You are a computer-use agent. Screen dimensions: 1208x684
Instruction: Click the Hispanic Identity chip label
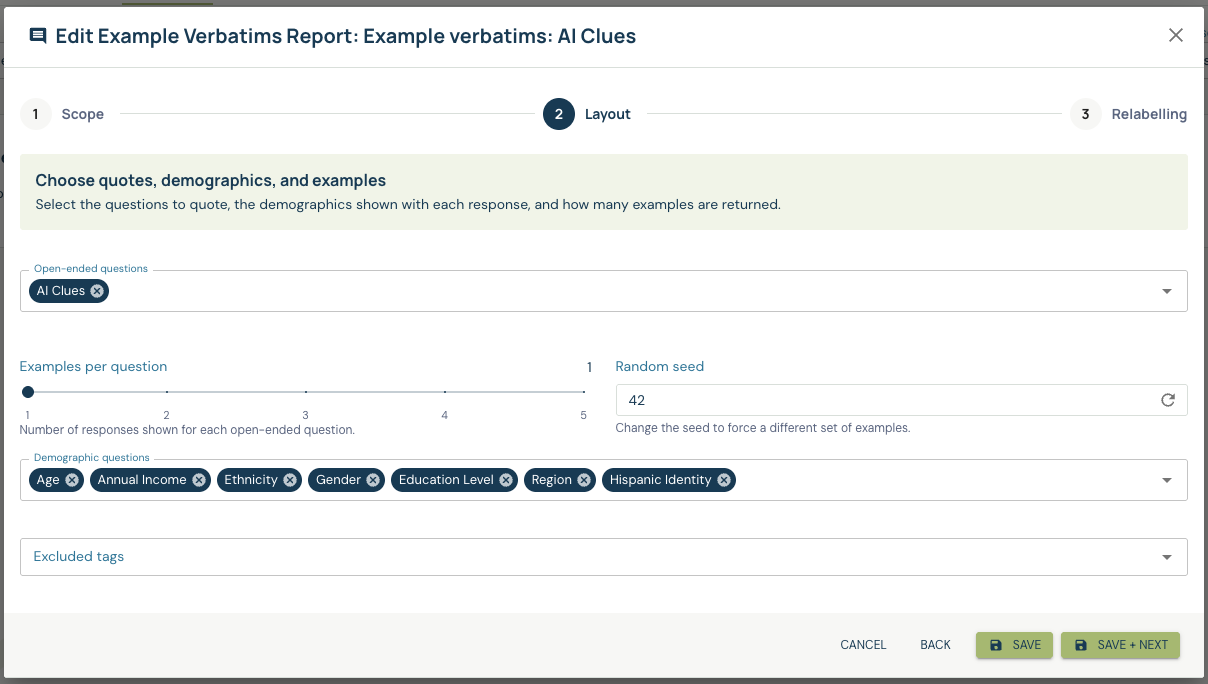tap(661, 480)
